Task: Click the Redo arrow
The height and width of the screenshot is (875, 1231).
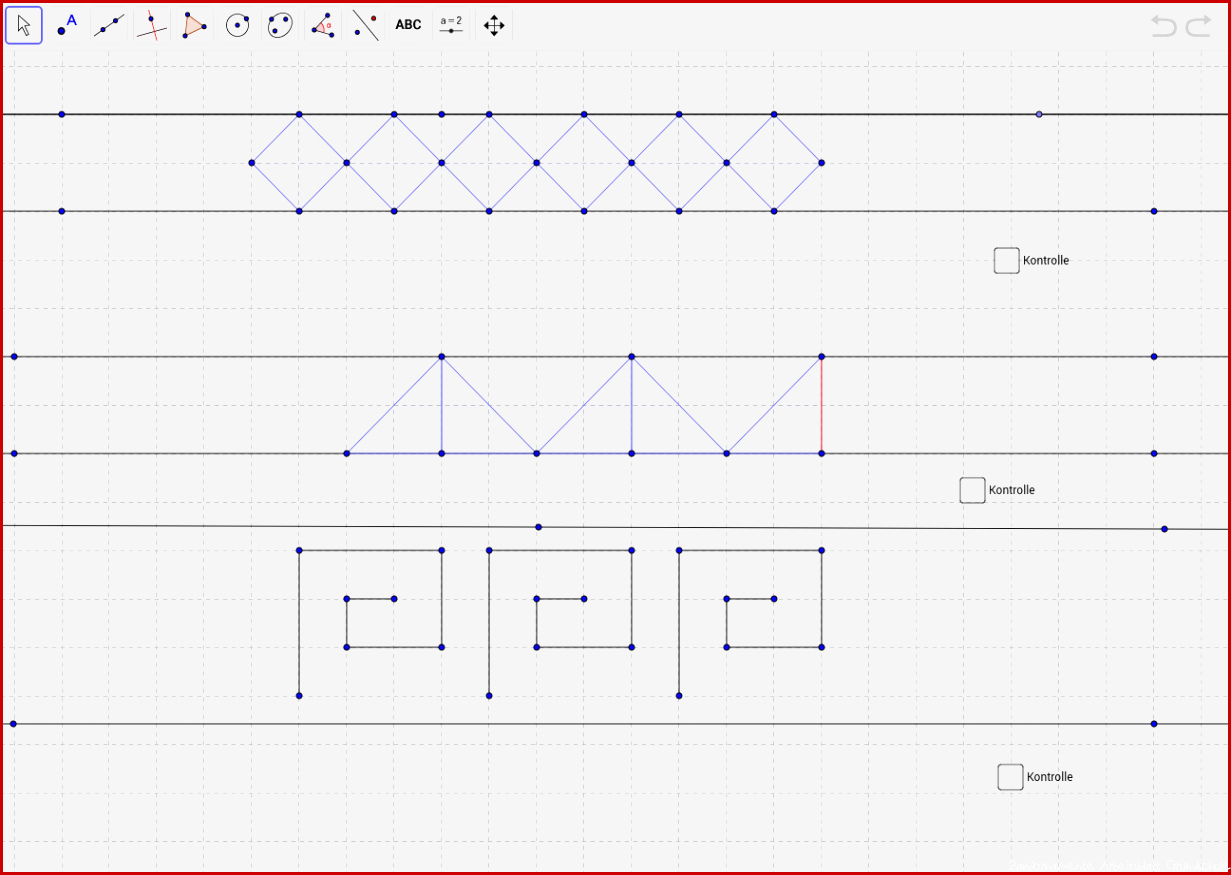Action: (1198, 26)
